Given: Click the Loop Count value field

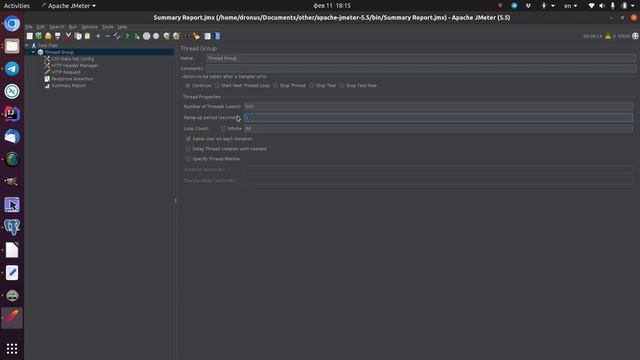Looking at the screenshot, I should pyautogui.click(x=438, y=128).
